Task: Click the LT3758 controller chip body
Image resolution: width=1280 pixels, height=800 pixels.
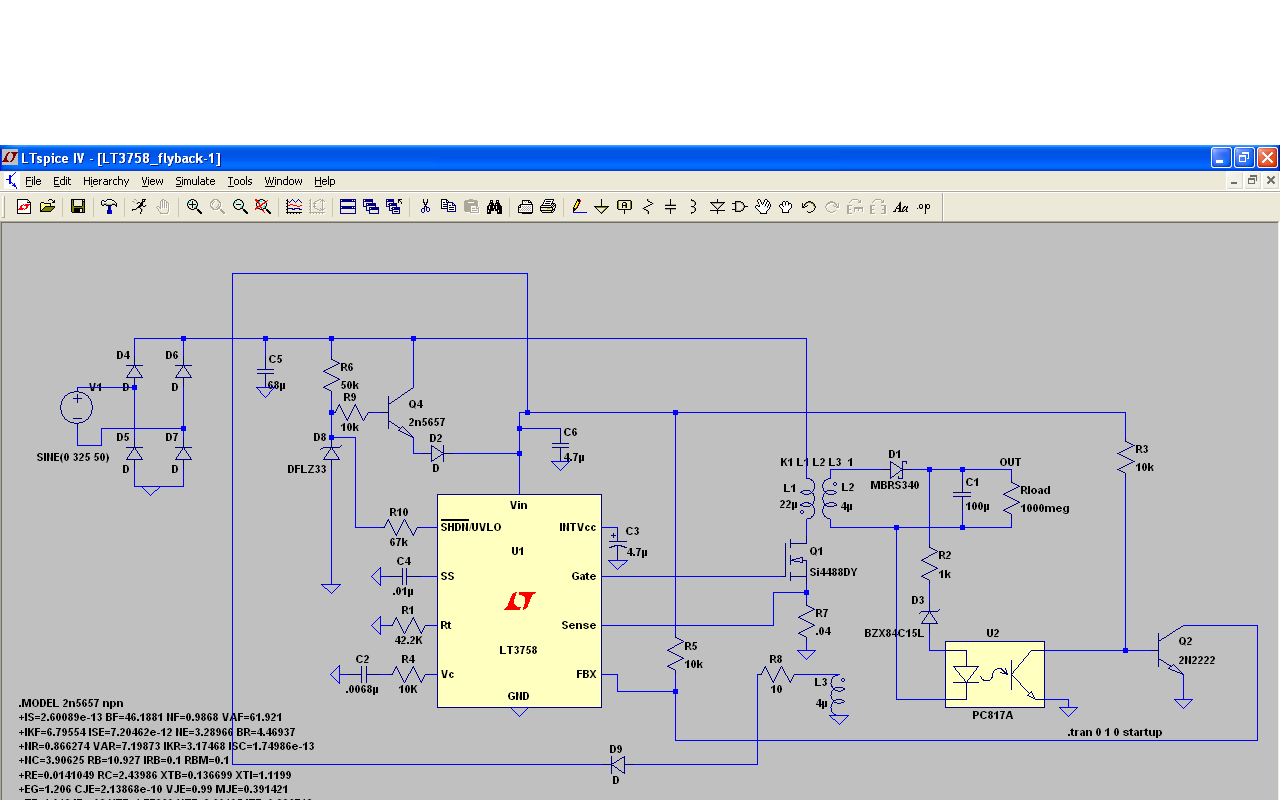Action: (x=519, y=600)
